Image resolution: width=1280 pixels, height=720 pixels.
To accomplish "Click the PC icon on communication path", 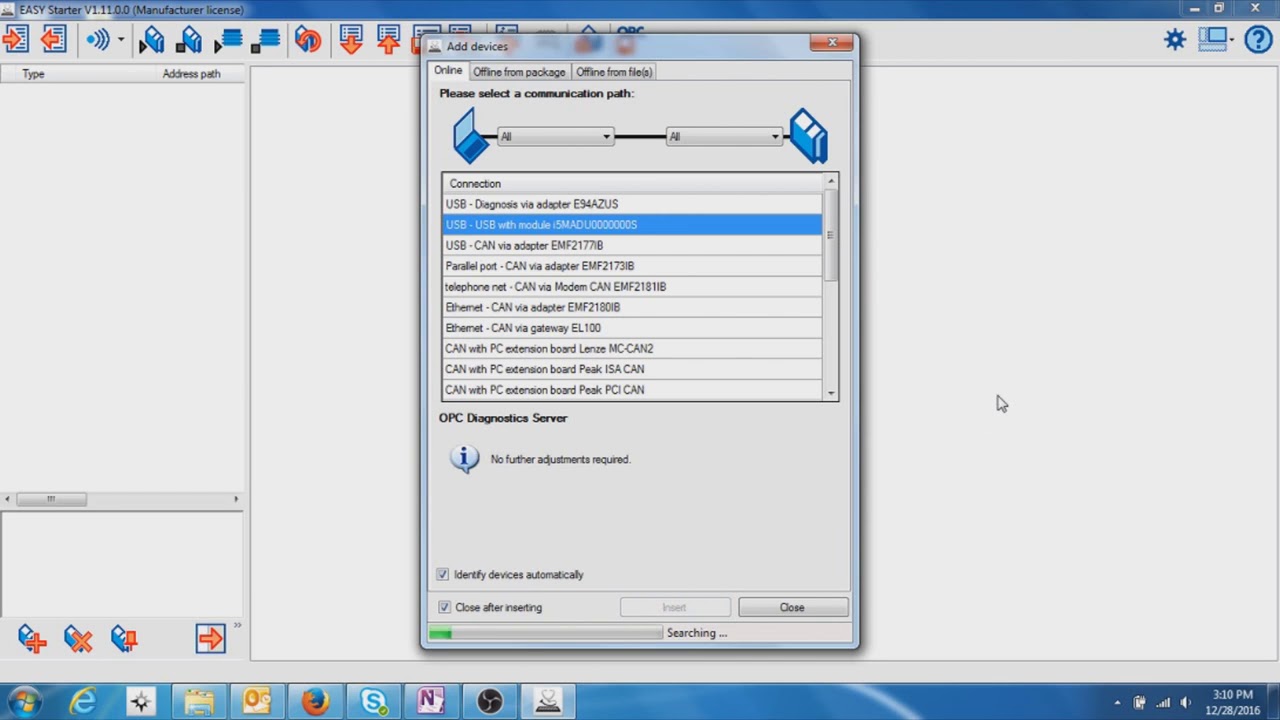I will coord(471,136).
